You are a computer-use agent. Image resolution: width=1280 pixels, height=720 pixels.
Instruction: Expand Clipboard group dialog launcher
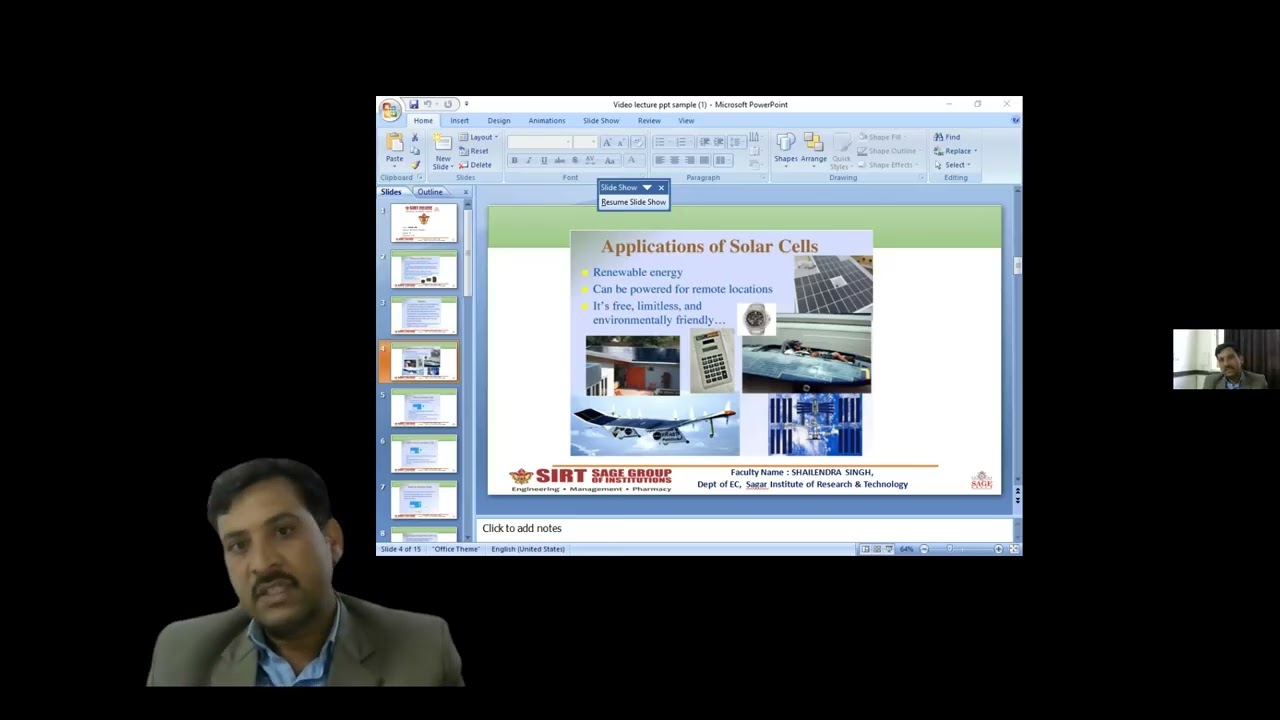pyautogui.click(x=420, y=178)
